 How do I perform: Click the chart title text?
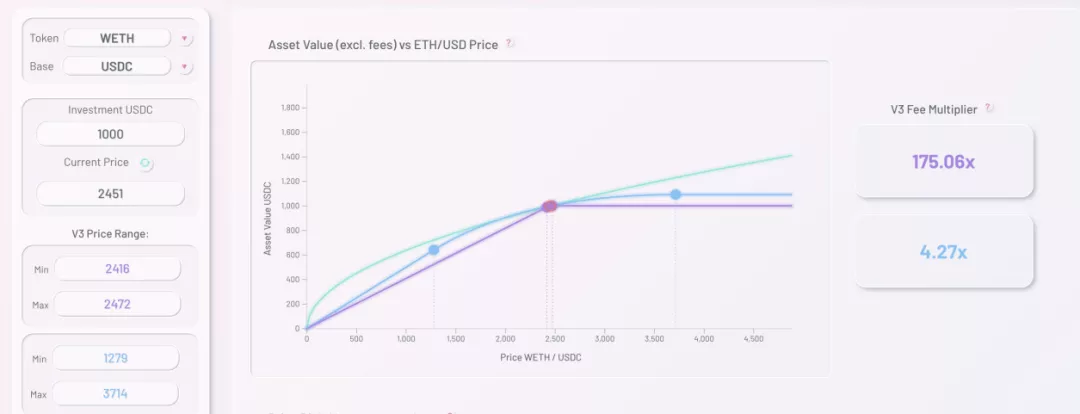pos(384,45)
